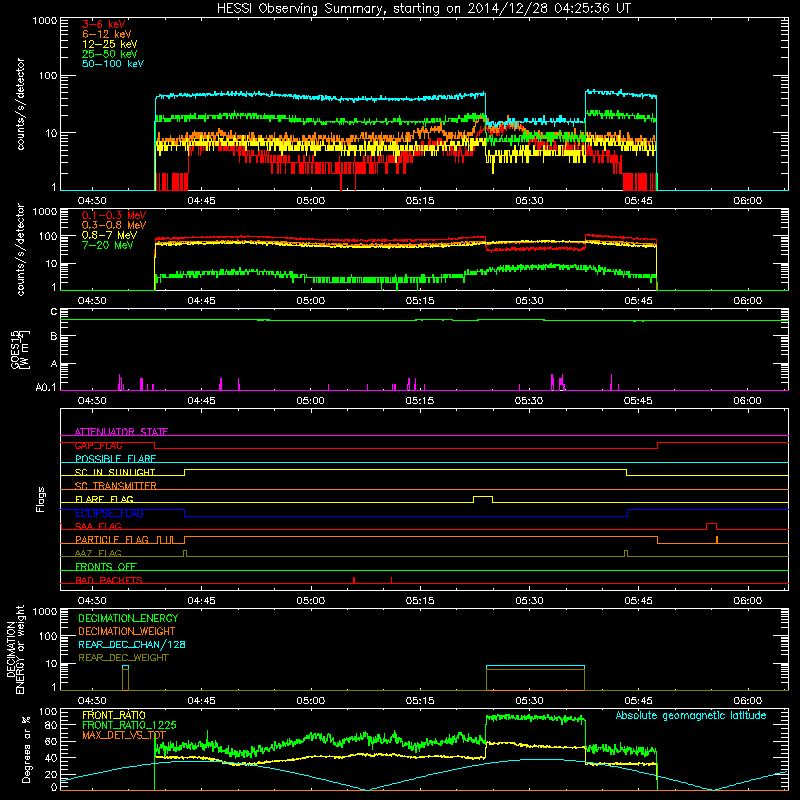Screen dimensions: 800x800
Task: Click the FRONT_RATIO_1225 legend label
Action: (x=129, y=725)
